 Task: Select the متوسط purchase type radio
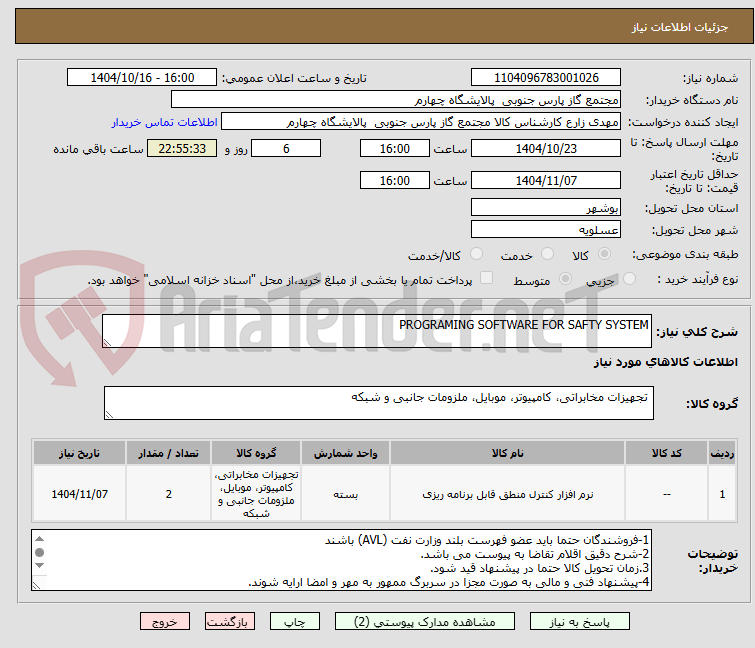tap(565, 279)
